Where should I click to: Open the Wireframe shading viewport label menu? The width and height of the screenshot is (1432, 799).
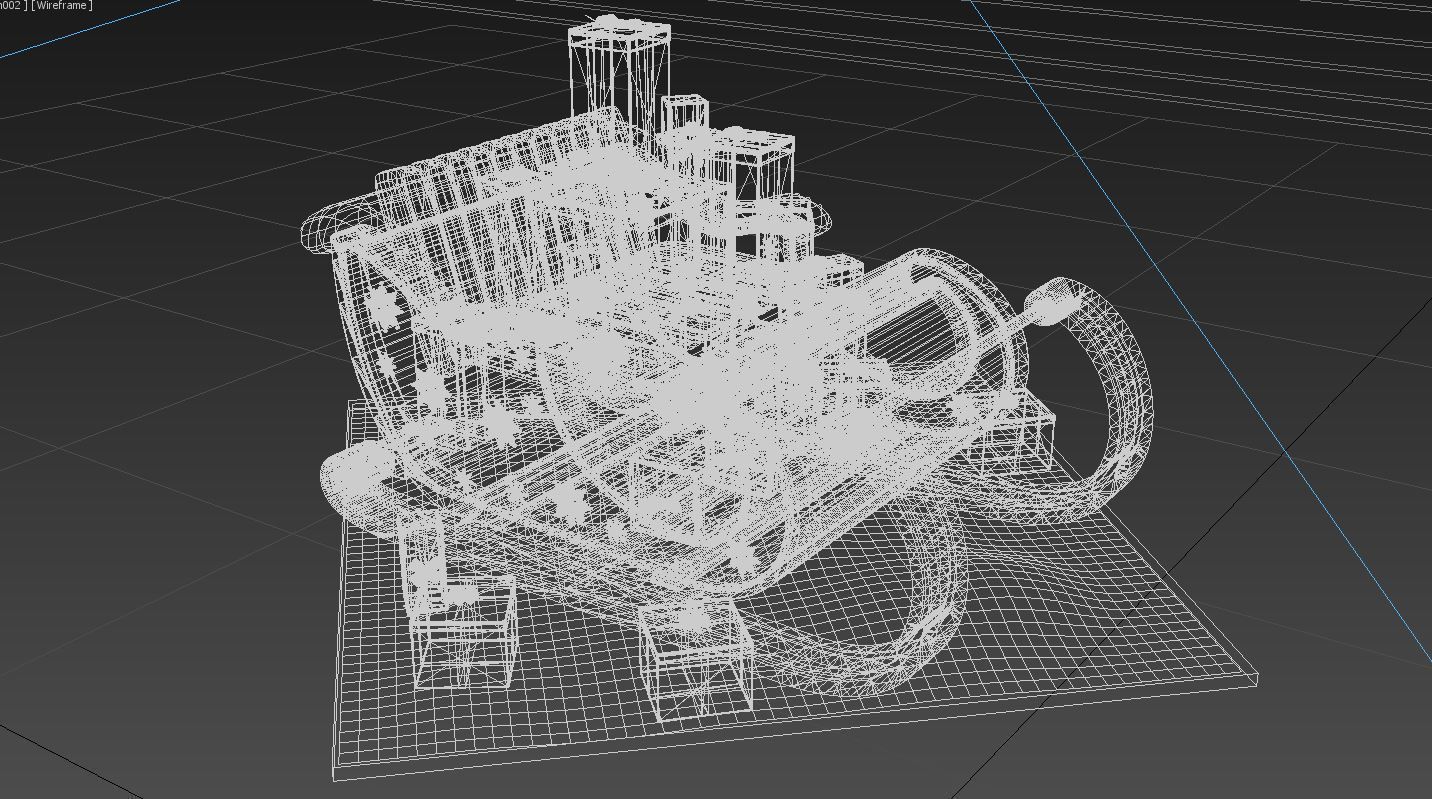coord(62,6)
